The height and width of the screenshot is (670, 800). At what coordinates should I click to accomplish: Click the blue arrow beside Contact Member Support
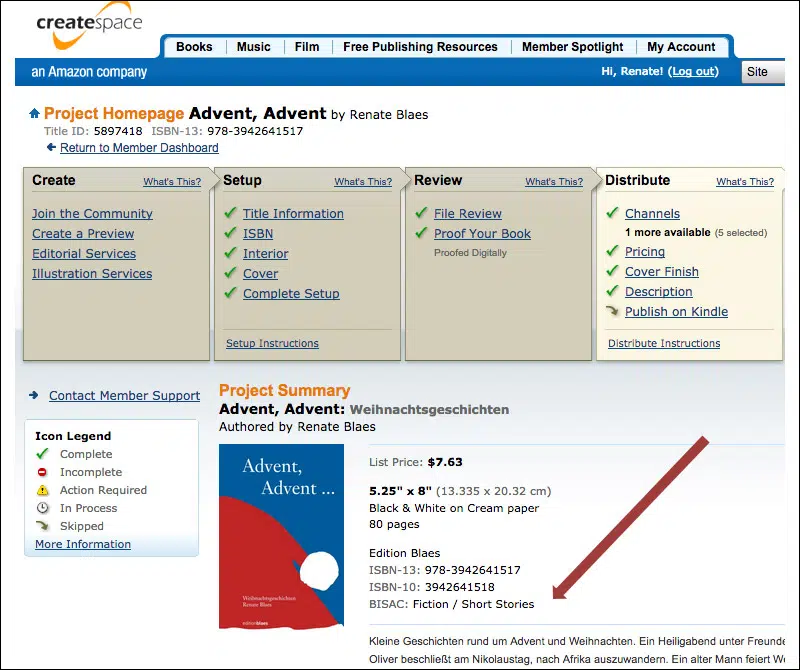(34, 395)
